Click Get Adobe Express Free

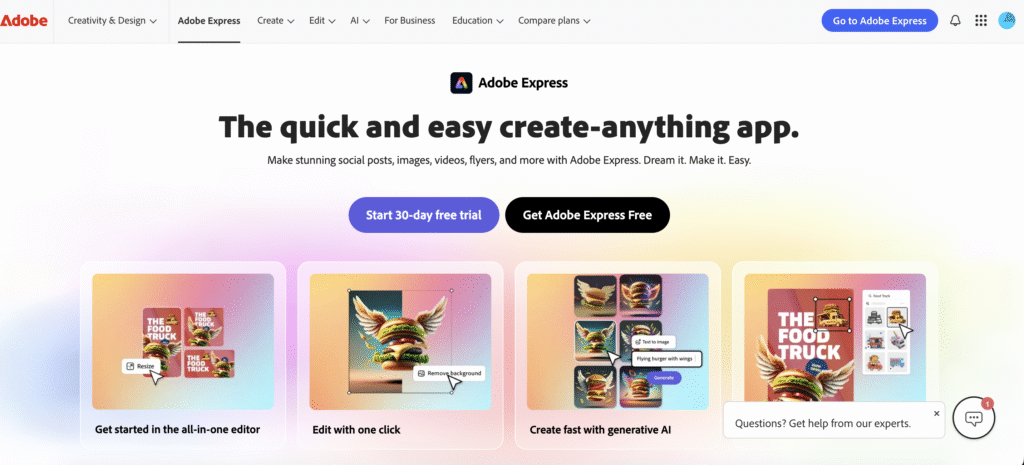click(x=587, y=215)
